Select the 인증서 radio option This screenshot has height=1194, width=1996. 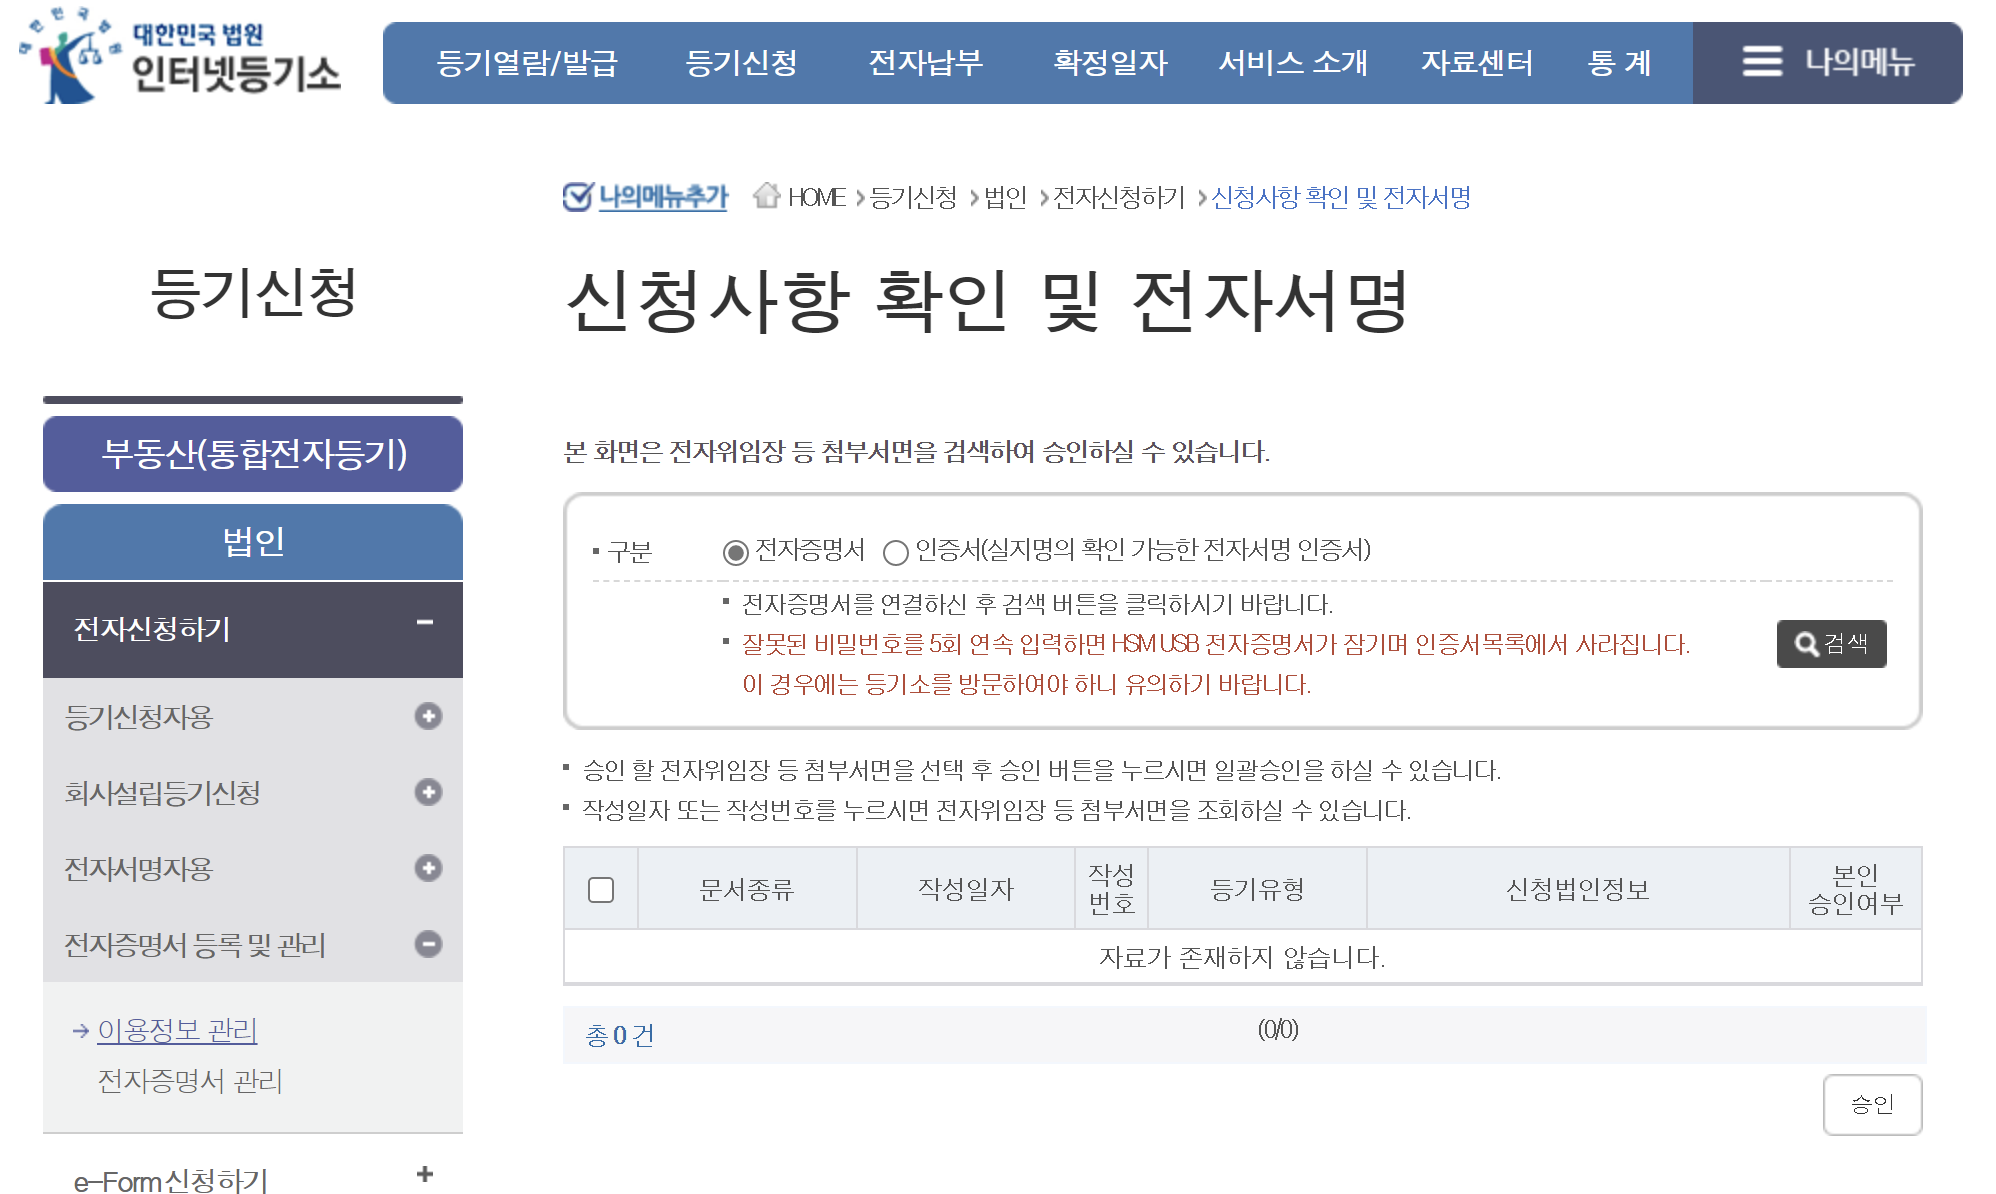pos(895,552)
